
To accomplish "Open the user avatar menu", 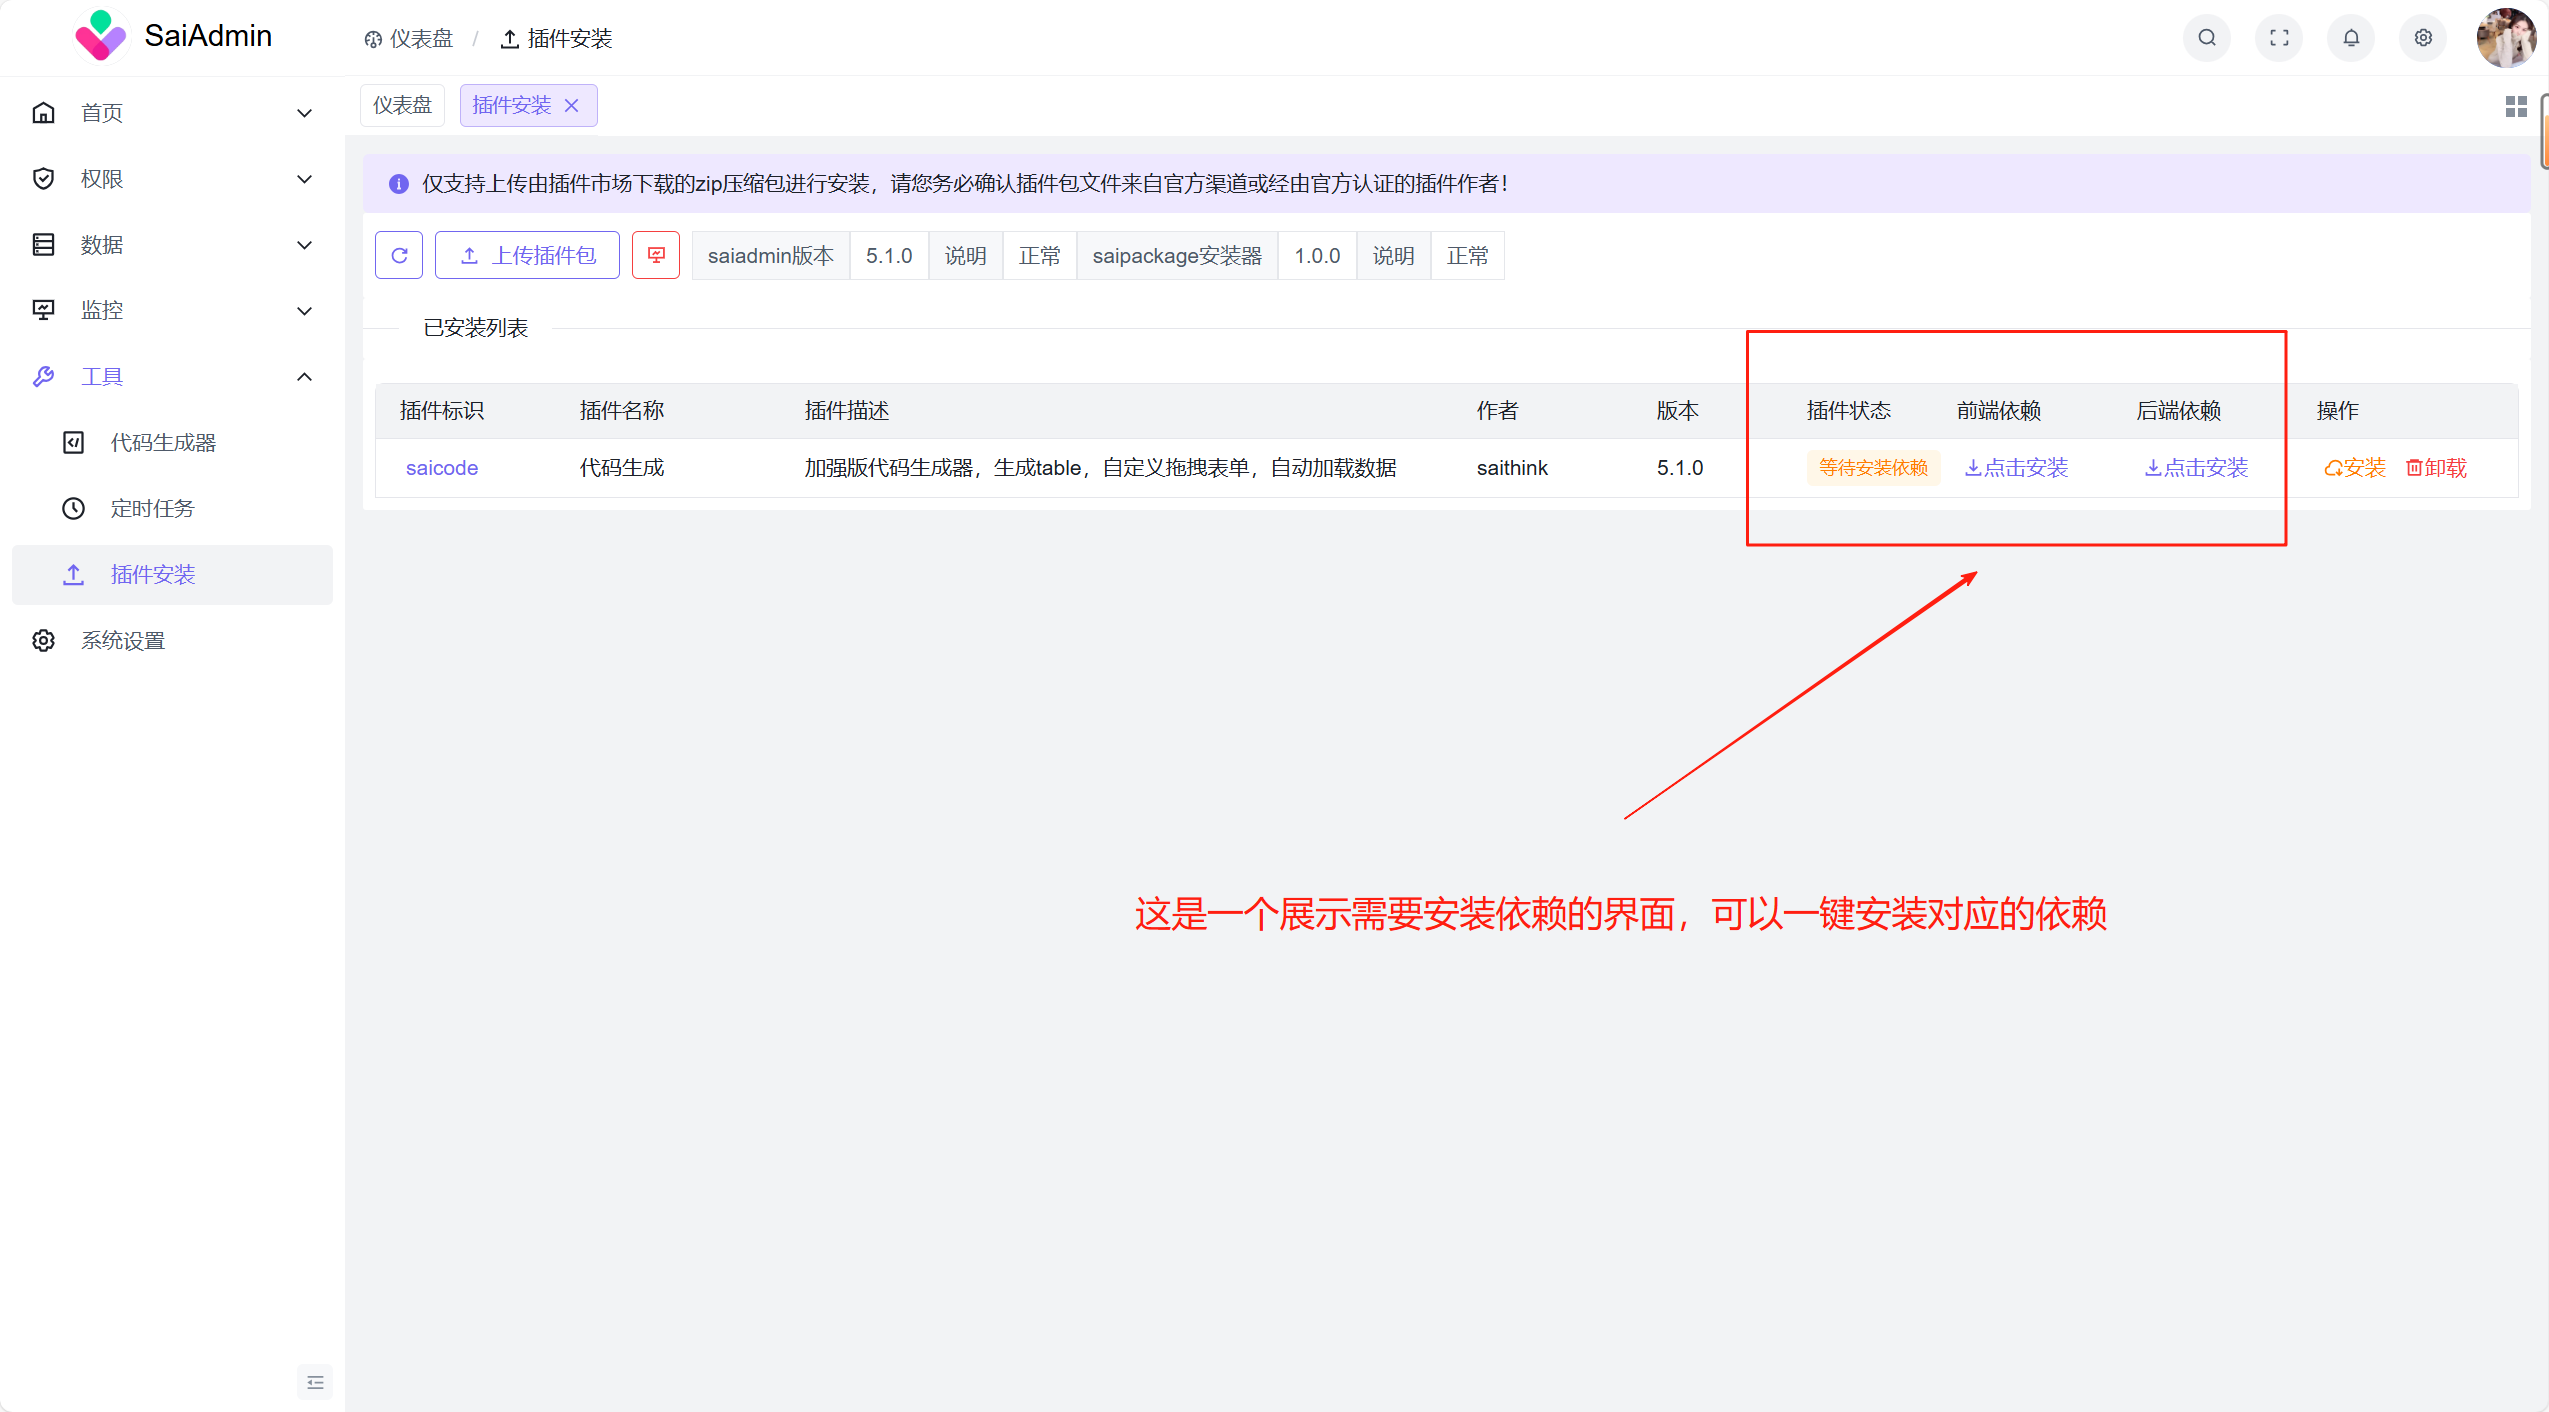I will point(2505,38).
